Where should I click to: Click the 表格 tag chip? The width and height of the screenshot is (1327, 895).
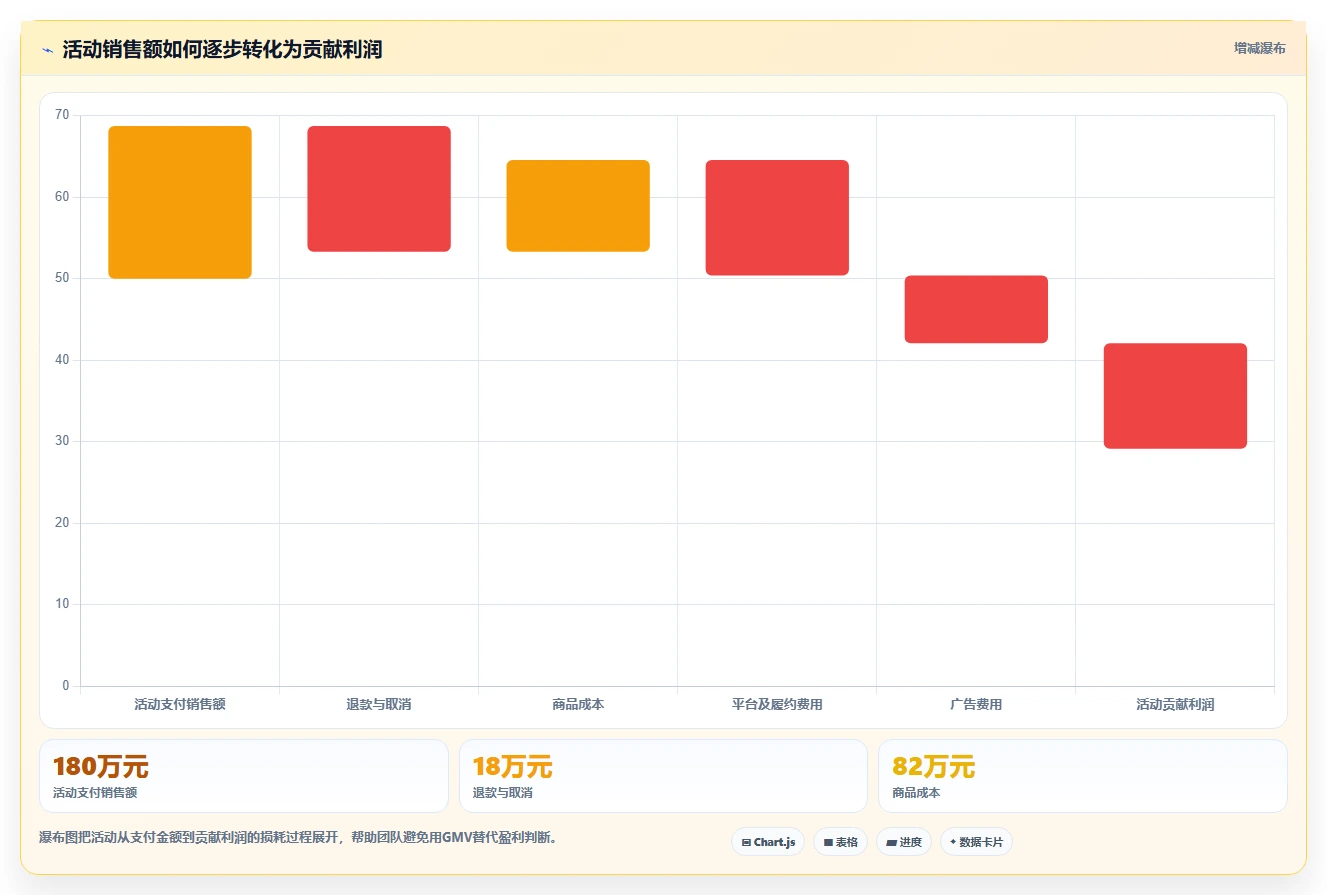[x=841, y=842]
